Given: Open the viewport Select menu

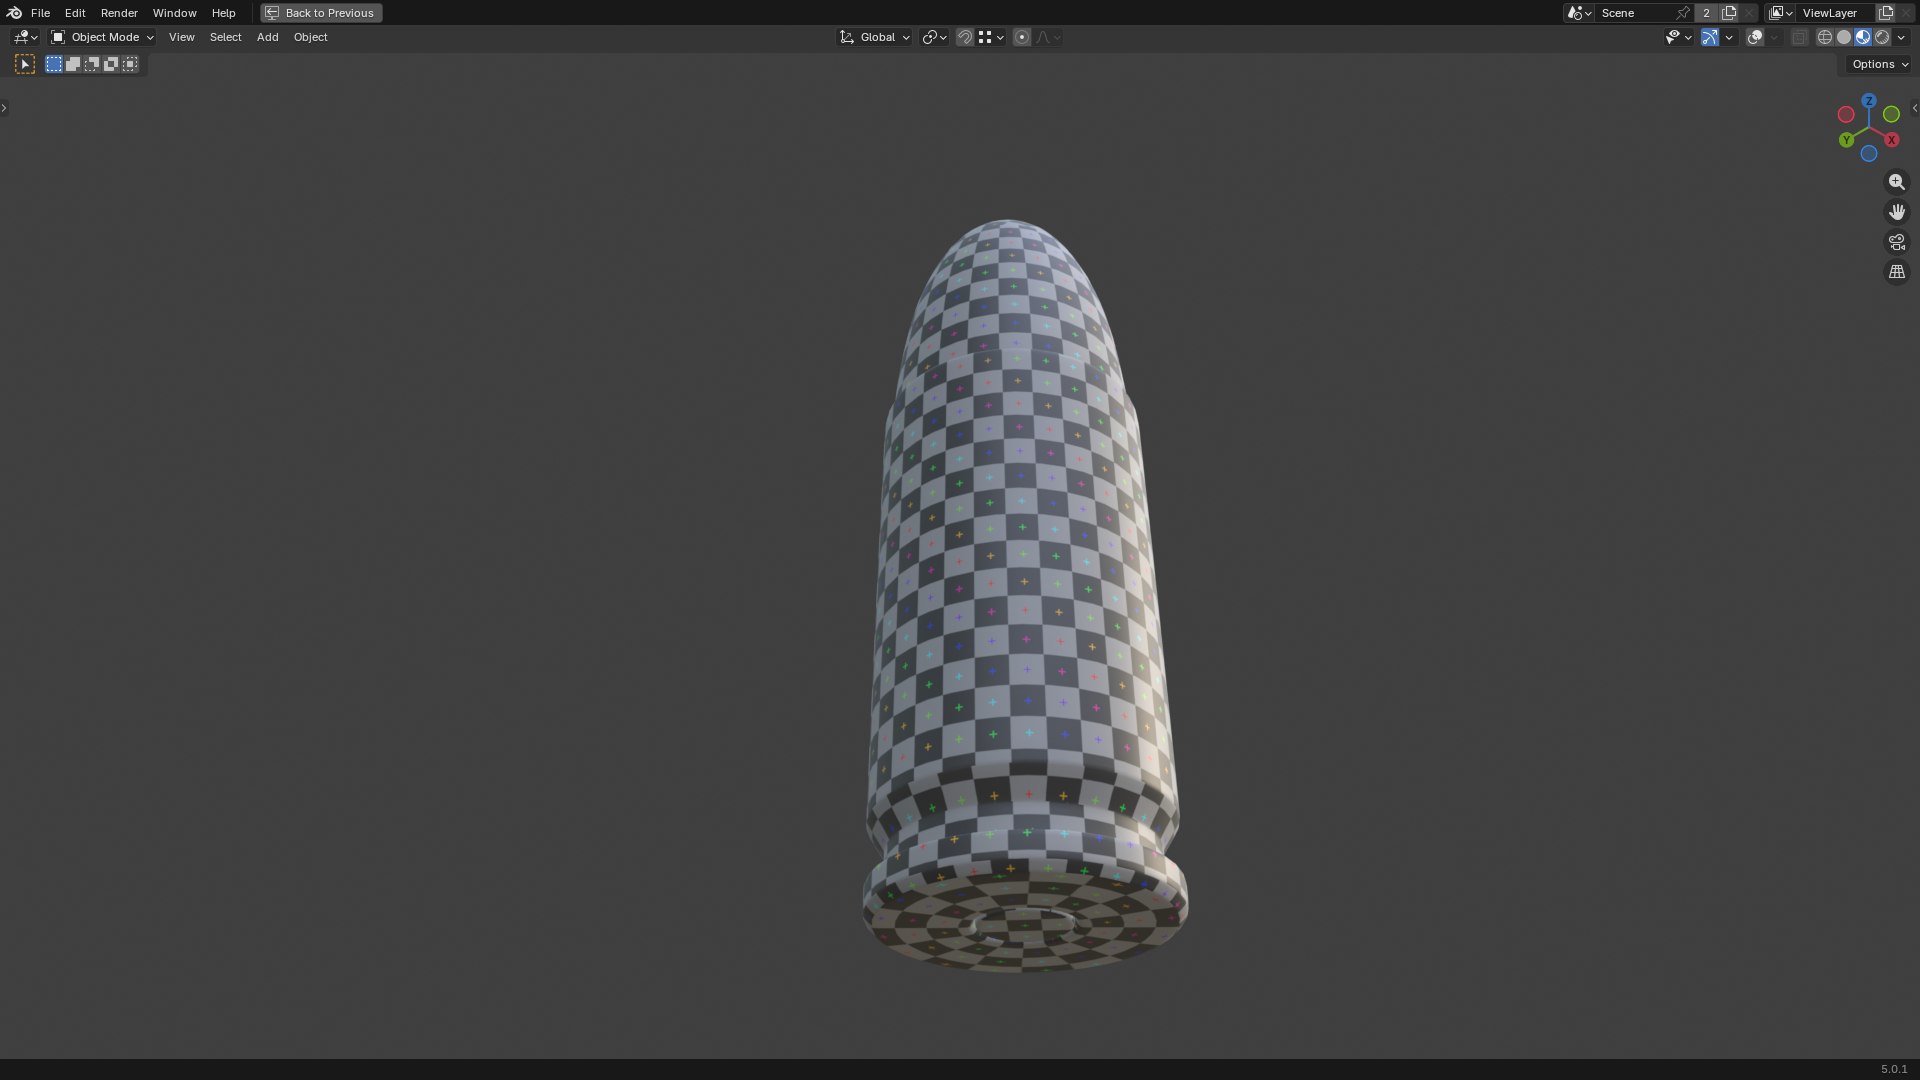Looking at the screenshot, I should pyautogui.click(x=225, y=37).
